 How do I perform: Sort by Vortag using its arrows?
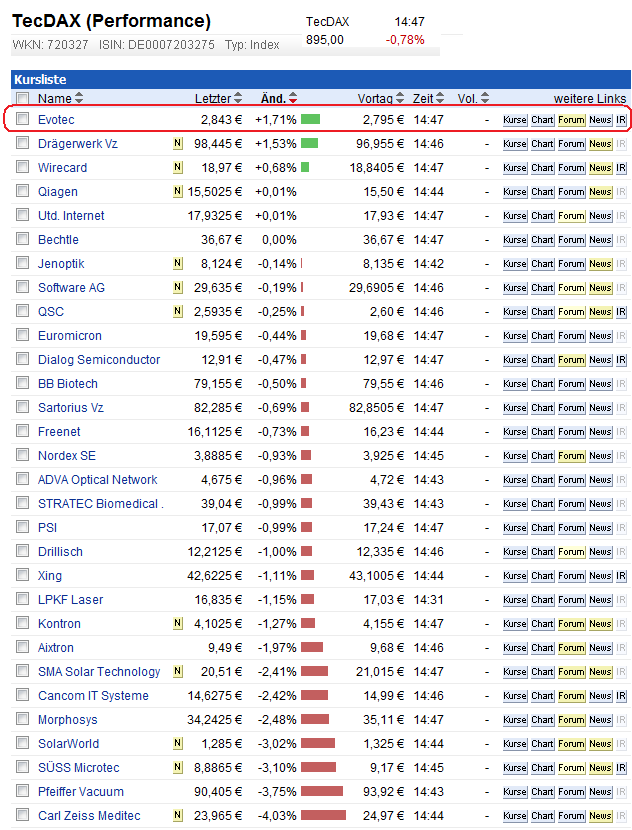point(400,98)
